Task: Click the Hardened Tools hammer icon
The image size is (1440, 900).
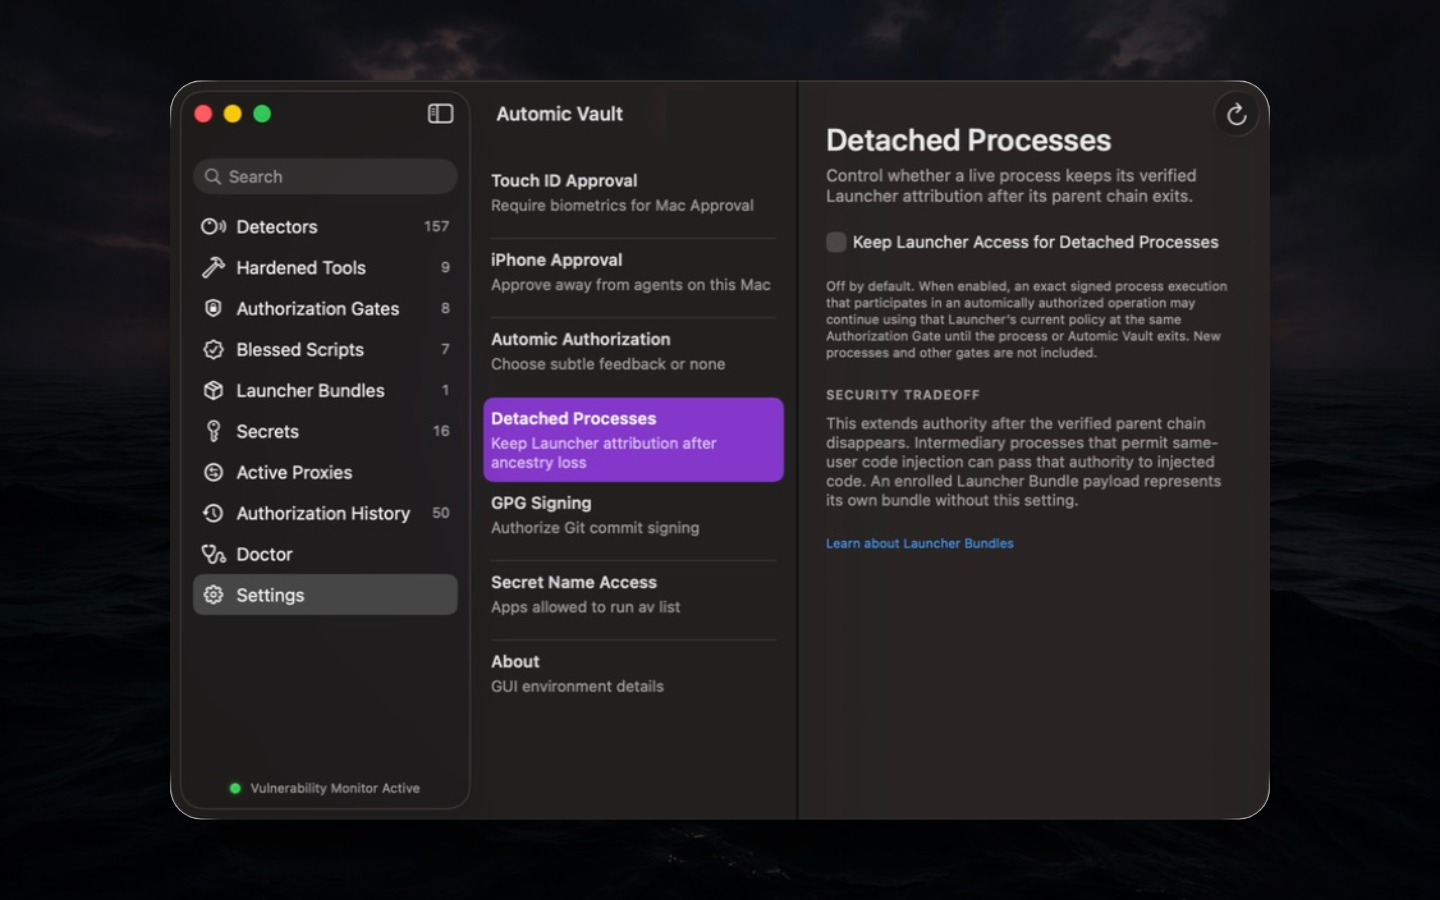Action: click(213, 268)
